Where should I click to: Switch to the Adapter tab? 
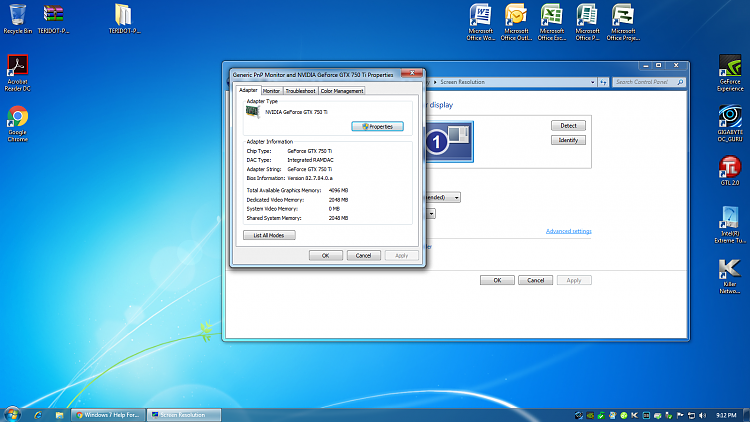pos(248,90)
